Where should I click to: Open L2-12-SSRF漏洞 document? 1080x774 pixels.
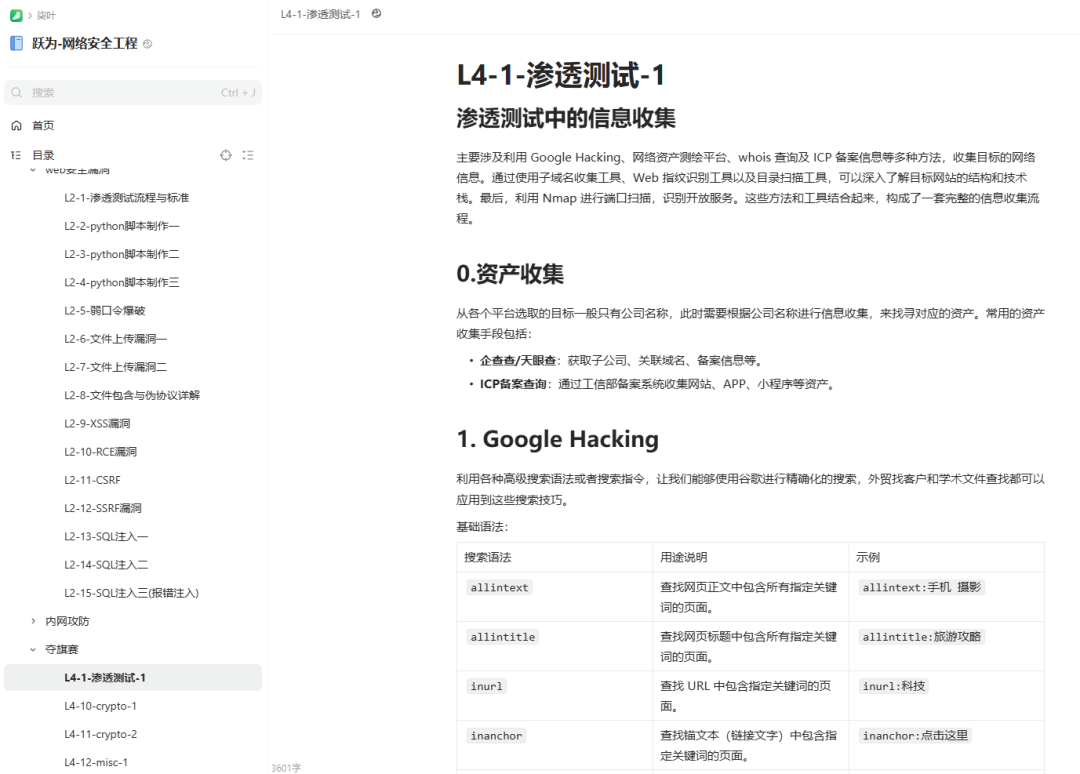pos(103,508)
